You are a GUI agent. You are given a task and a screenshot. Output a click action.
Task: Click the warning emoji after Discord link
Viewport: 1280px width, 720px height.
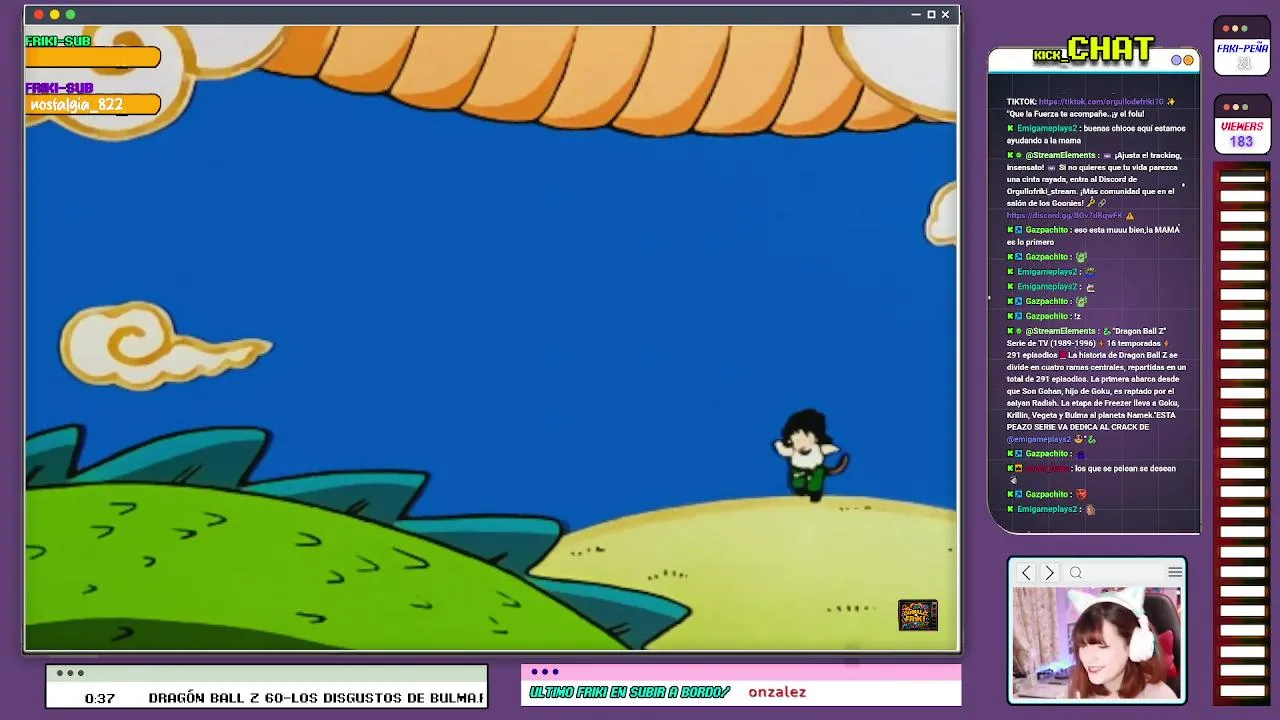coord(1130,216)
